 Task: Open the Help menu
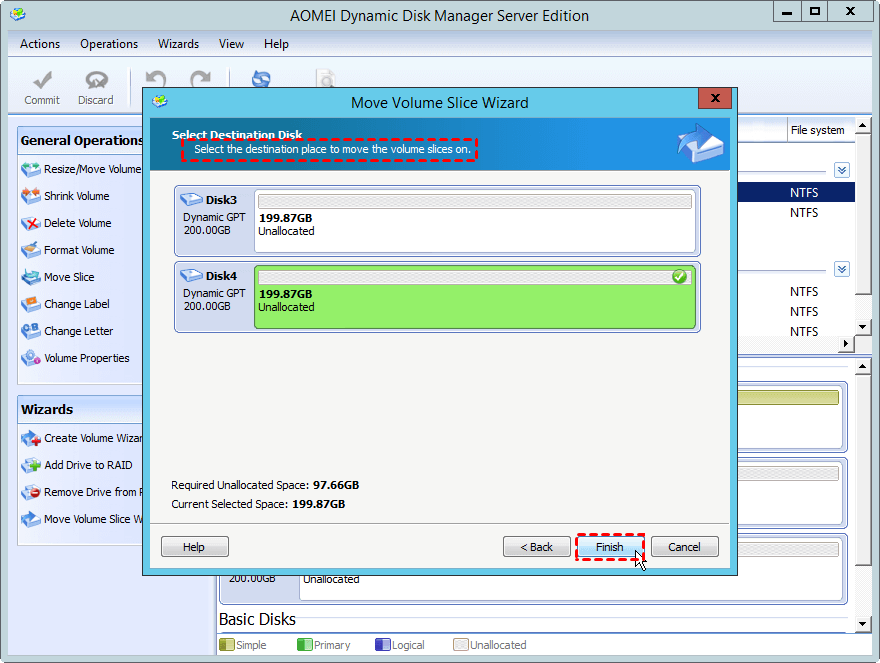[x=276, y=44]
